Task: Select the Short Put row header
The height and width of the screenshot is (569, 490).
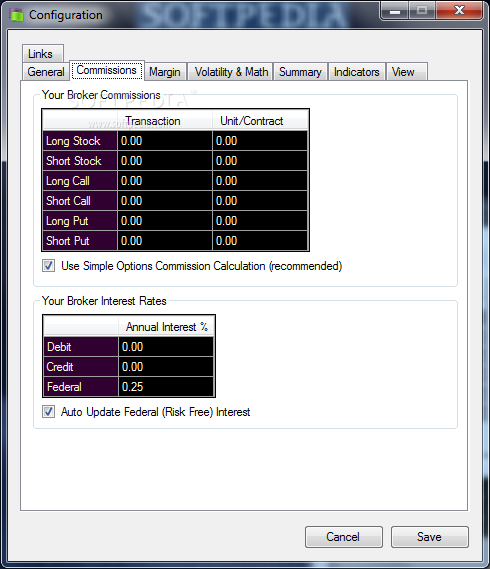Action: (x=80, y=241)
